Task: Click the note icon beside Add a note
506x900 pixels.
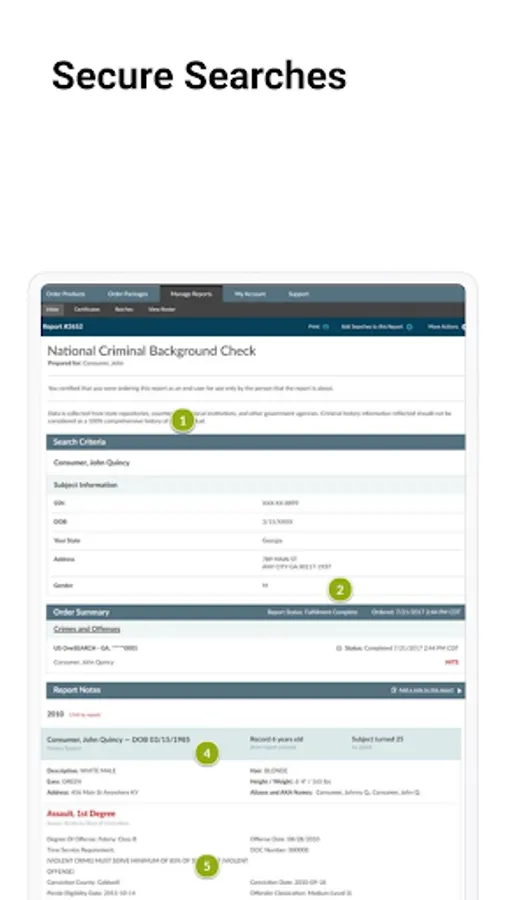Action: point(394,690)
